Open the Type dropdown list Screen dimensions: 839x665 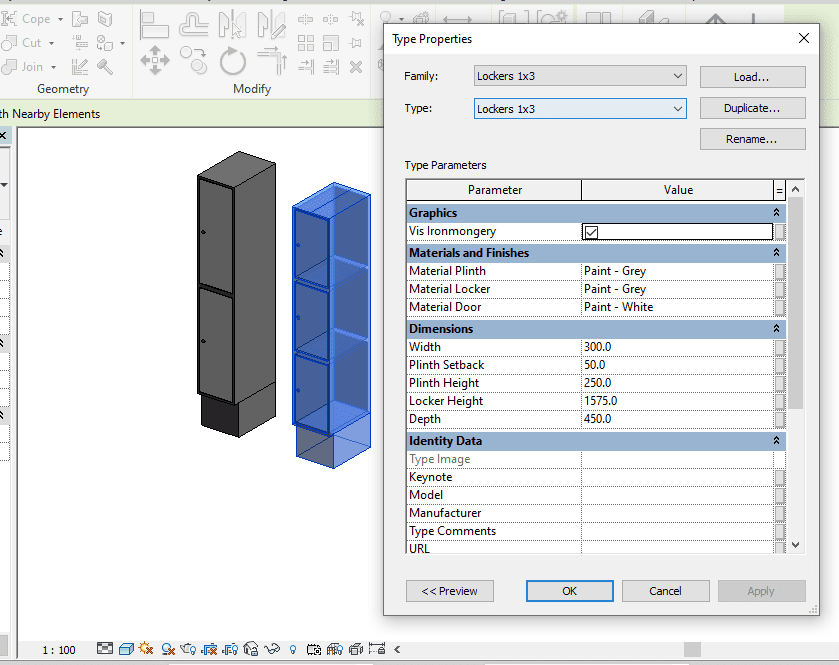click(580, 109)
